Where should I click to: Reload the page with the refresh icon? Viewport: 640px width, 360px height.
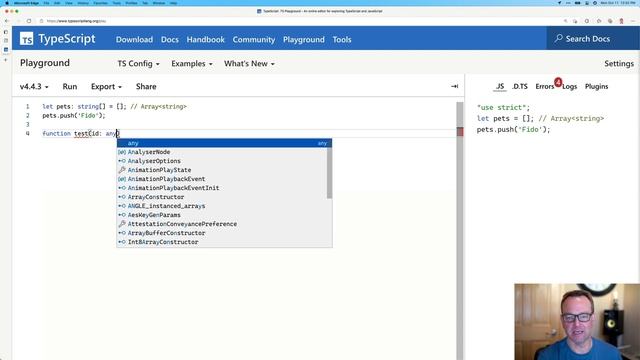coord(29,21)
